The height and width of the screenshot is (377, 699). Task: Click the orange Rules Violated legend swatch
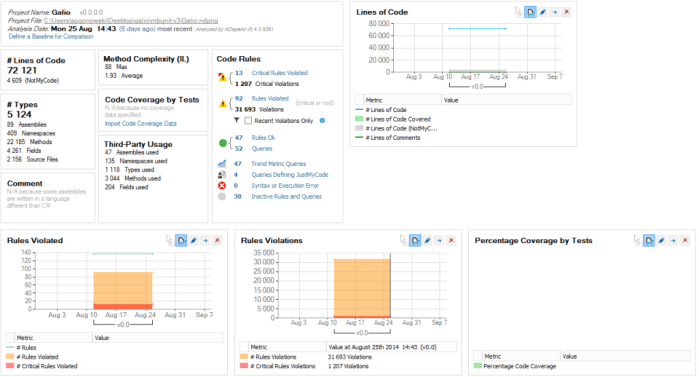point(10,357)
